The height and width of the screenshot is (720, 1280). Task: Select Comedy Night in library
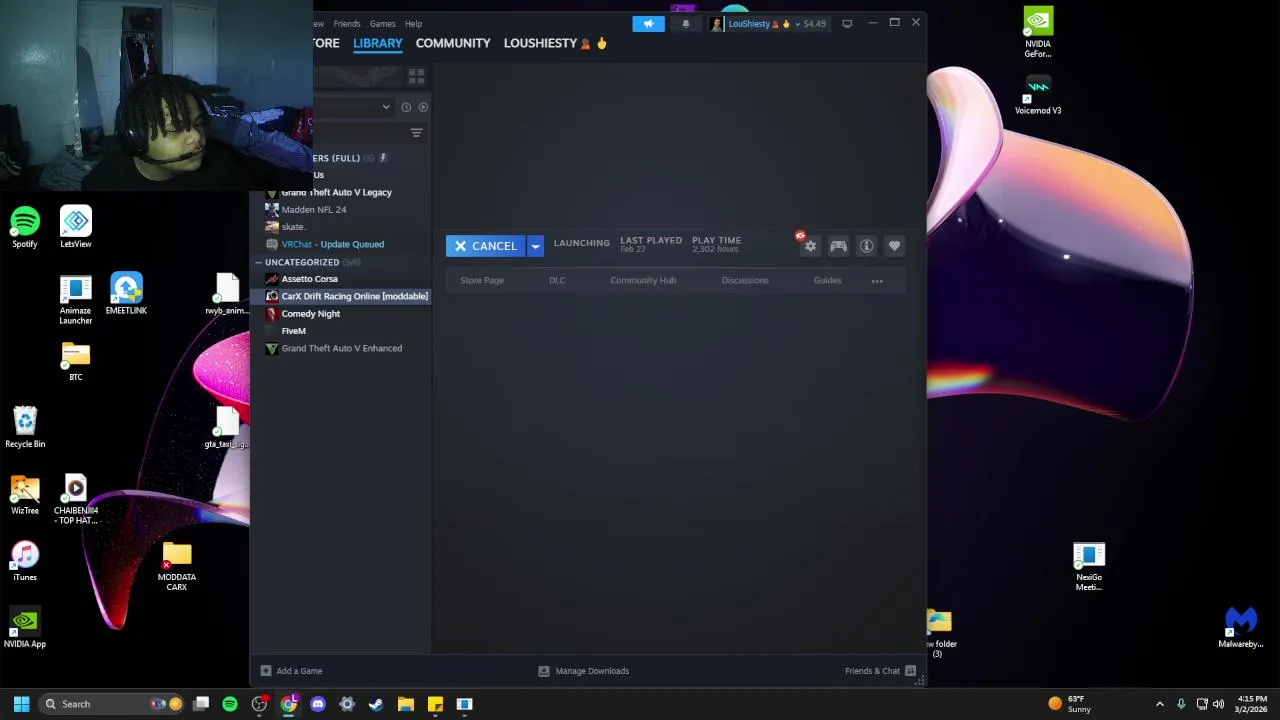[310, 314]
